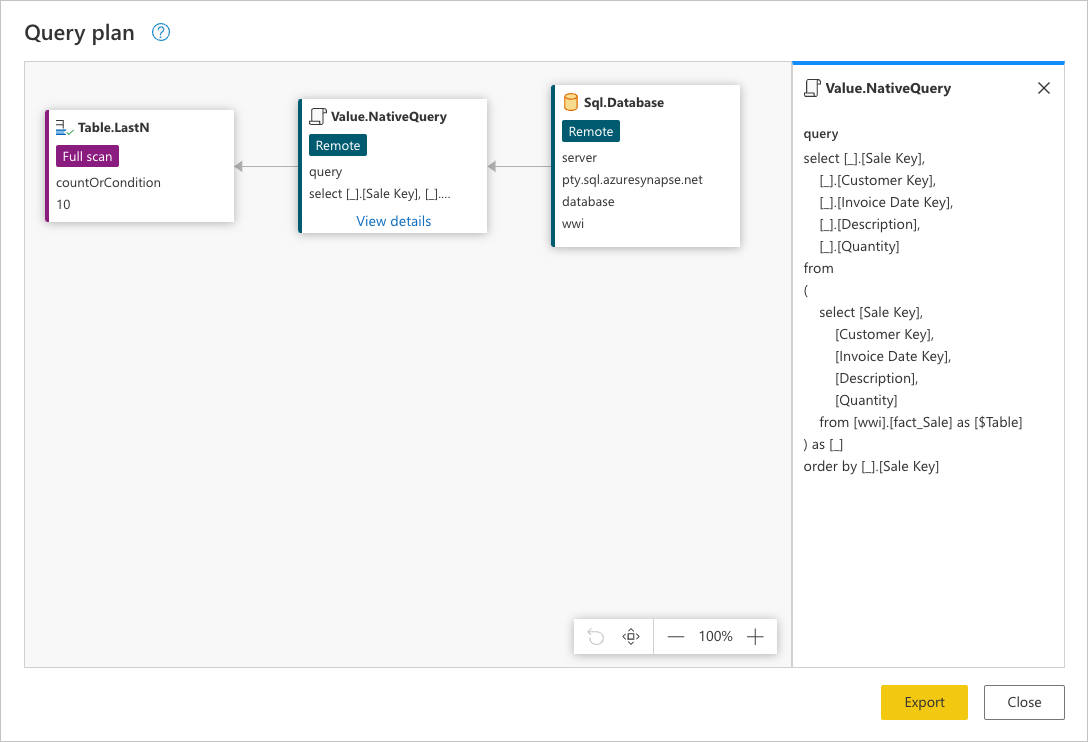Image resolution: width=1088 pixels, height=742 pixels.
Task: Click the help question mark icon
Action: [161, 33]
